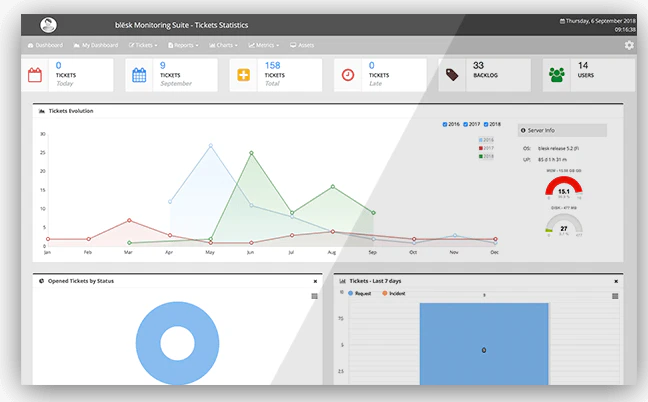The image size is (648, 402).
Task: Open the 14 Users card
Action: (x=589, y=75)
